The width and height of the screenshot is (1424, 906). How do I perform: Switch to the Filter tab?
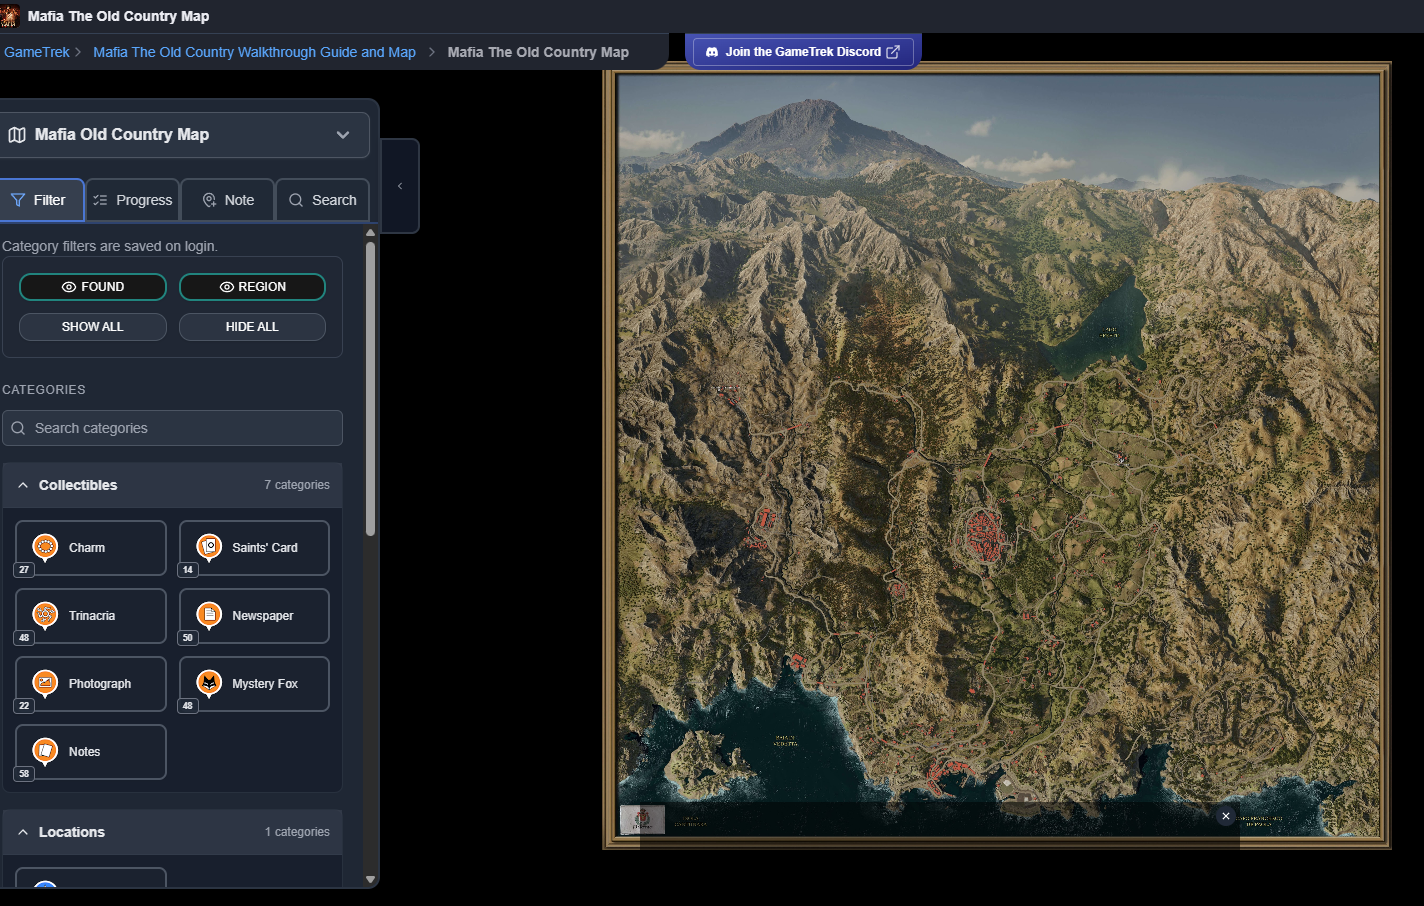coord(41,200)
